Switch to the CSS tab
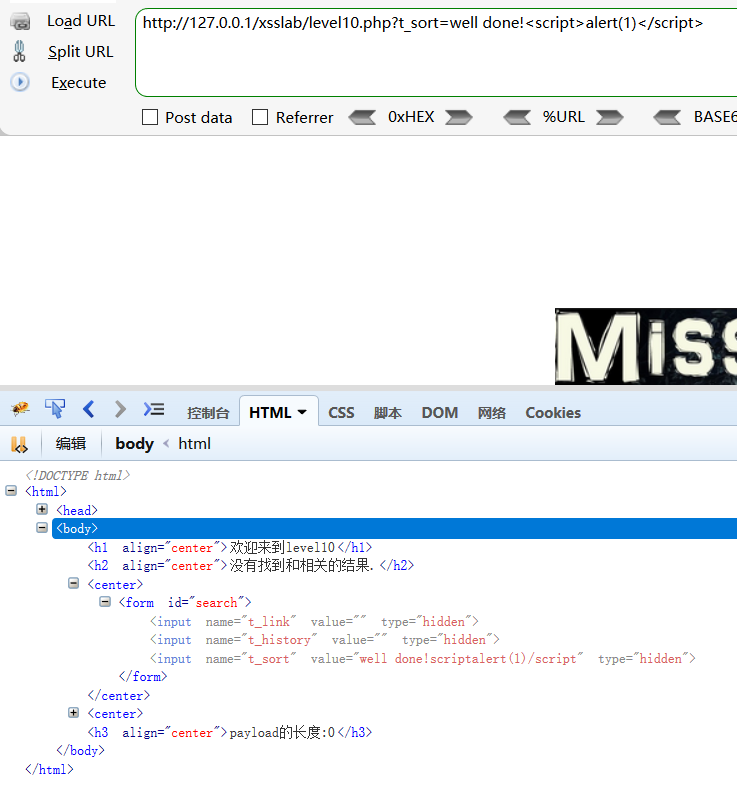This screenshot has height=801, width=737. 341,413
